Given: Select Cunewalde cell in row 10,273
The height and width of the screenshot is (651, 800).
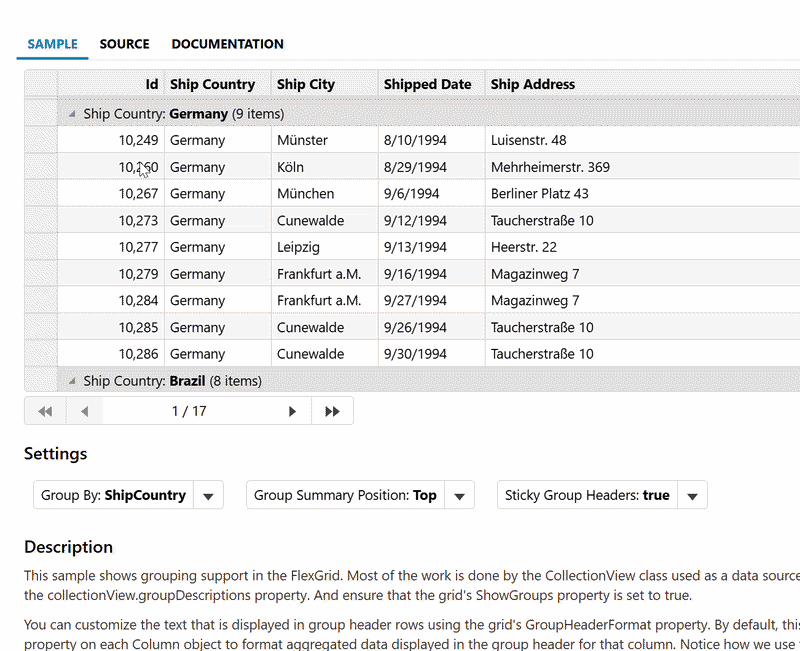Looking at the screenshot, I should pyautogui.click(x=325, y=220).
